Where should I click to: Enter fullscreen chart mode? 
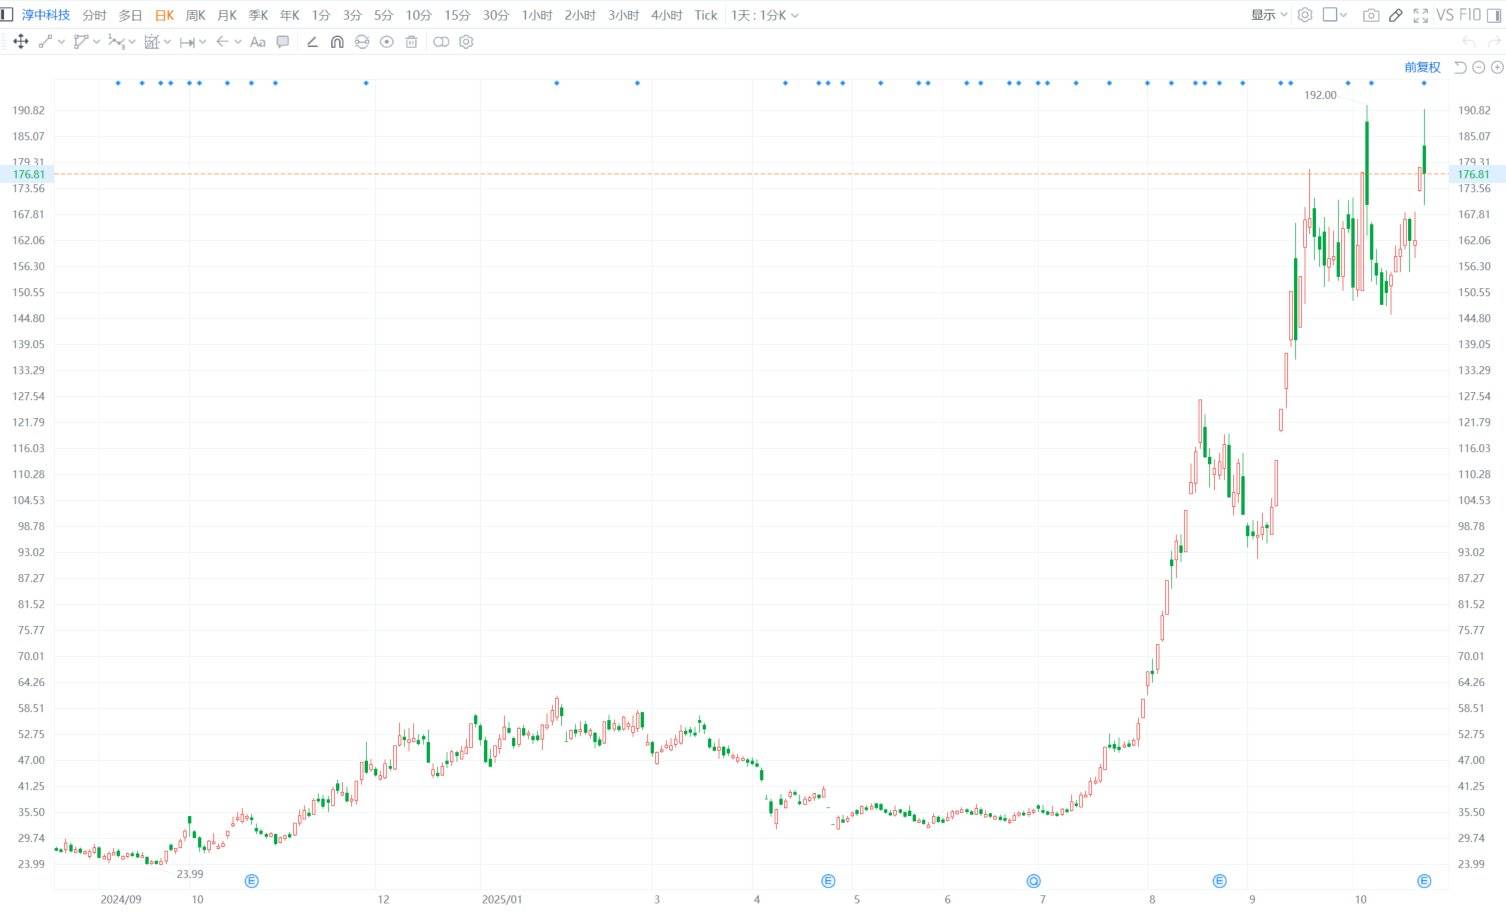pyautogui.click(x=1420, y=15)
